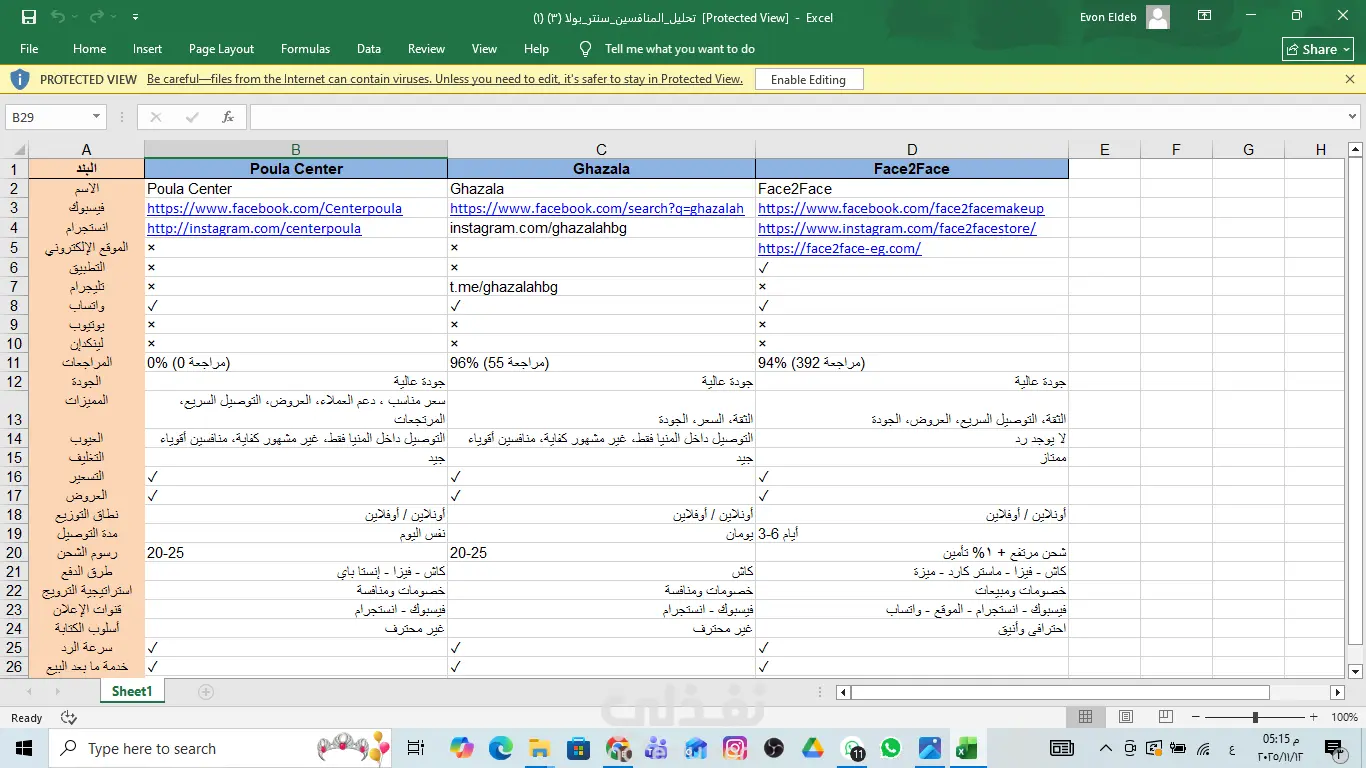The height and width of the screenshot is (768, 1366).
Task: Open Task View on the taskbar
Action: [417, 748]
